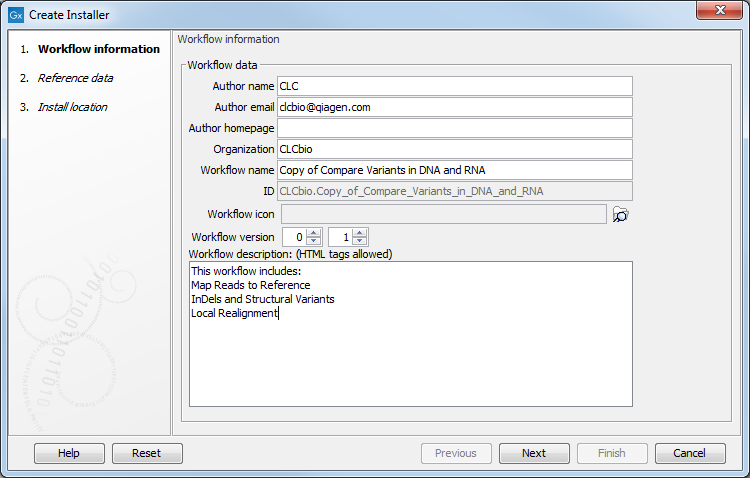Image resolution: width=750 pixels, height=478 pixels.
Task: Edit the Workflow name field
Action: pyautogui.click(x=454, y=170)
